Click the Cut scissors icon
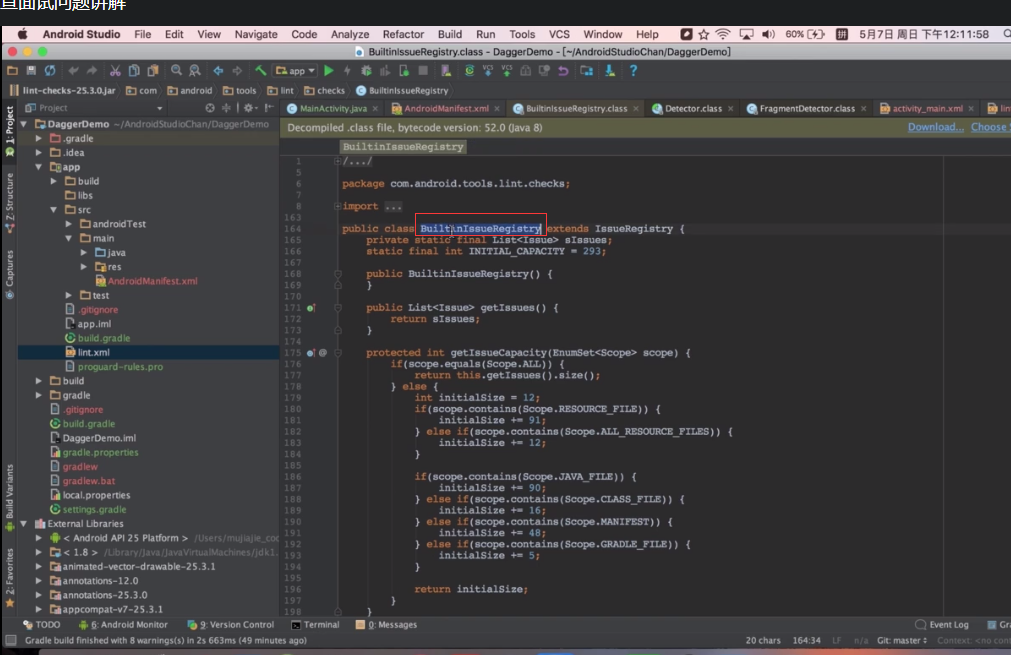Image resolution: width=1011 pixels, height=655 pixels. pyautogui.click(x=115, y=71)
